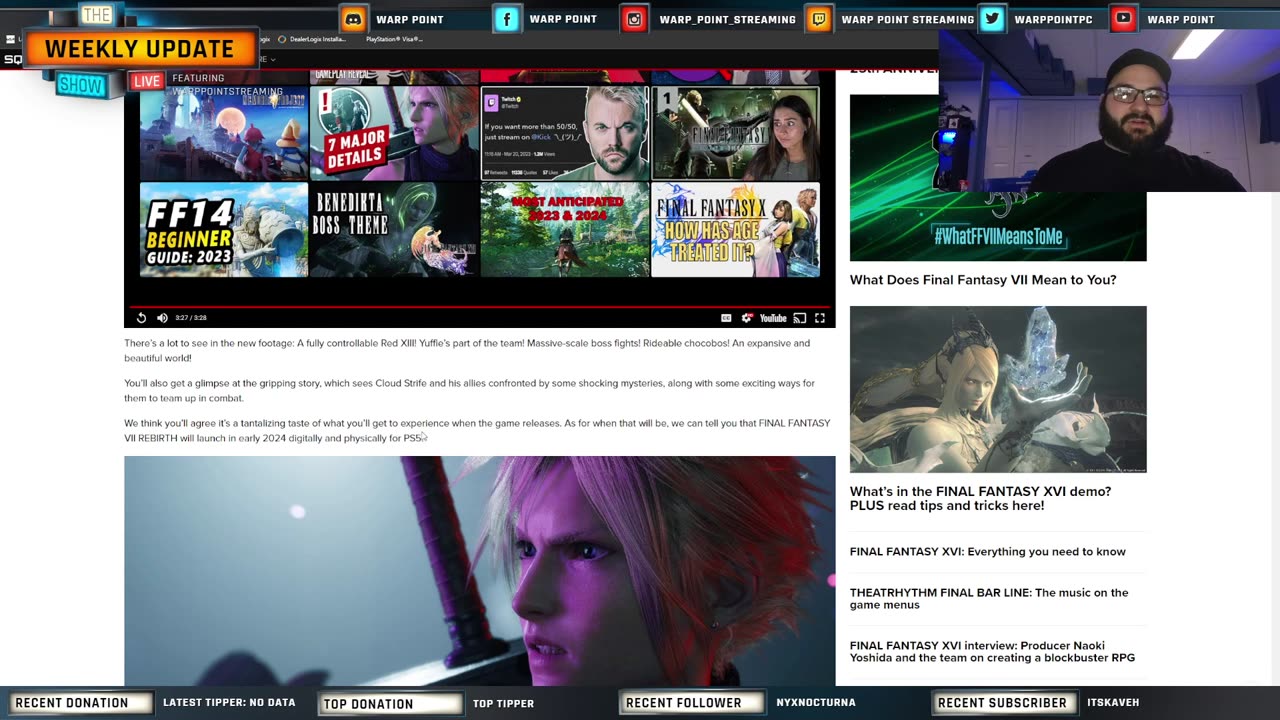Image resolution: width=1280 pixels, height=720 pixels.
Task: Click the ITSKAVEH subscriber name
Action: click(x=1113, y=703)
